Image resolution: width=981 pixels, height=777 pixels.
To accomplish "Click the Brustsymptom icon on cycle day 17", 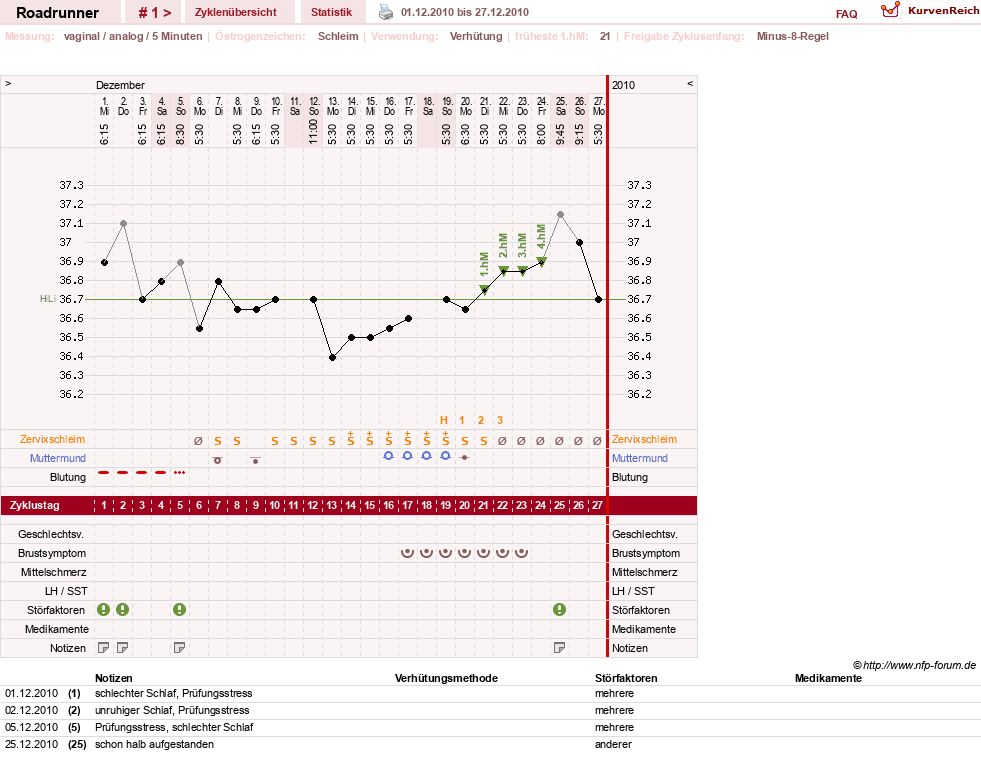I will pos(407,552).
